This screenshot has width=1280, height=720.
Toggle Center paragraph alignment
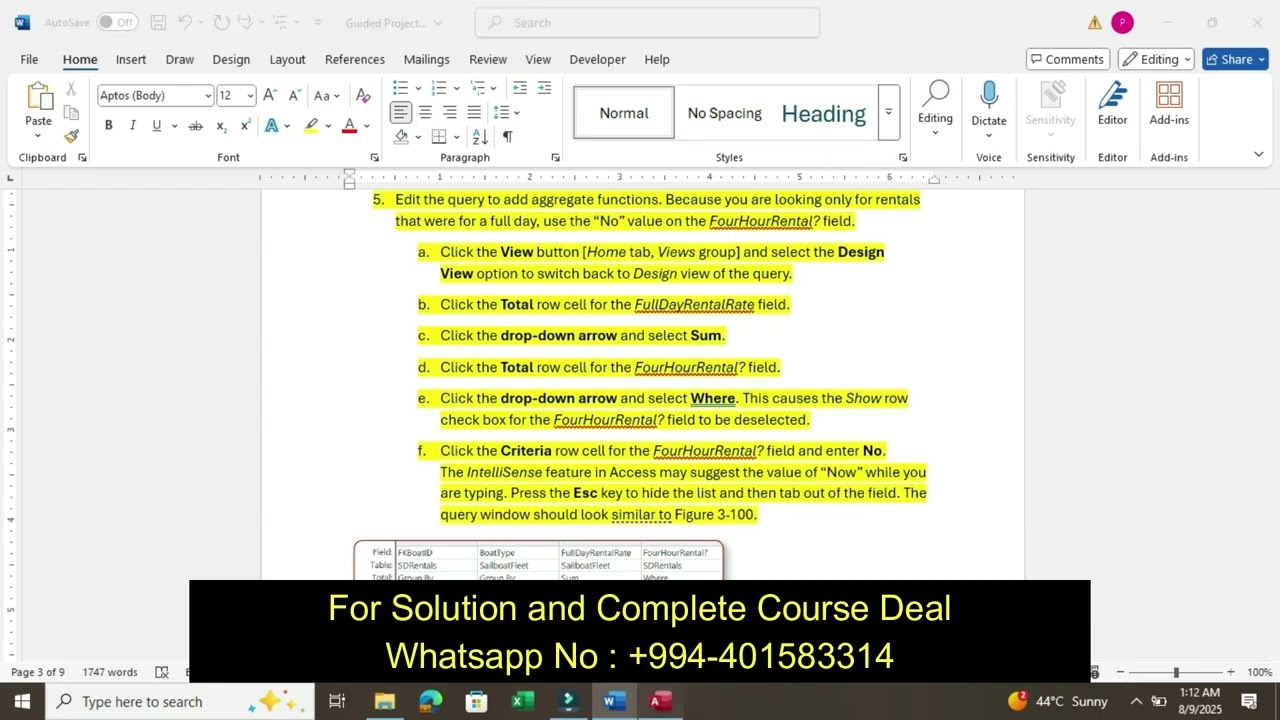[425, 112]
